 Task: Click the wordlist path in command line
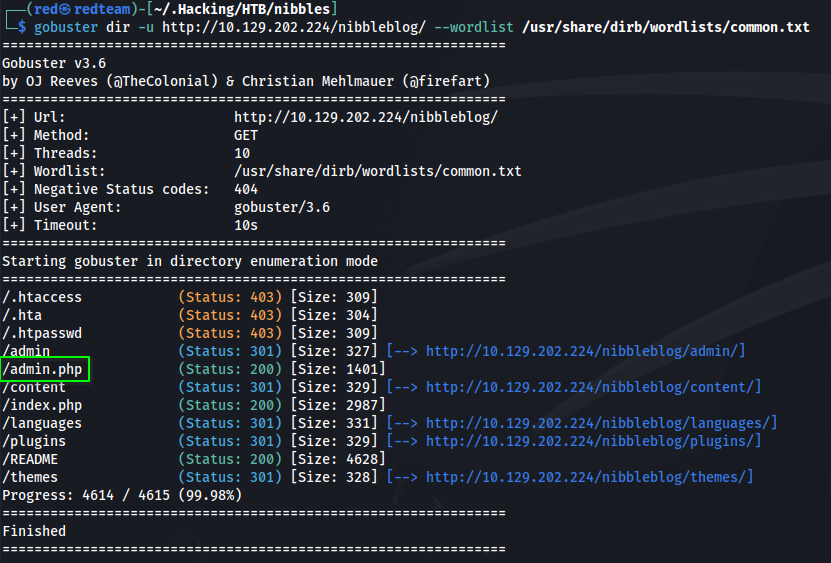coord(666,27)
